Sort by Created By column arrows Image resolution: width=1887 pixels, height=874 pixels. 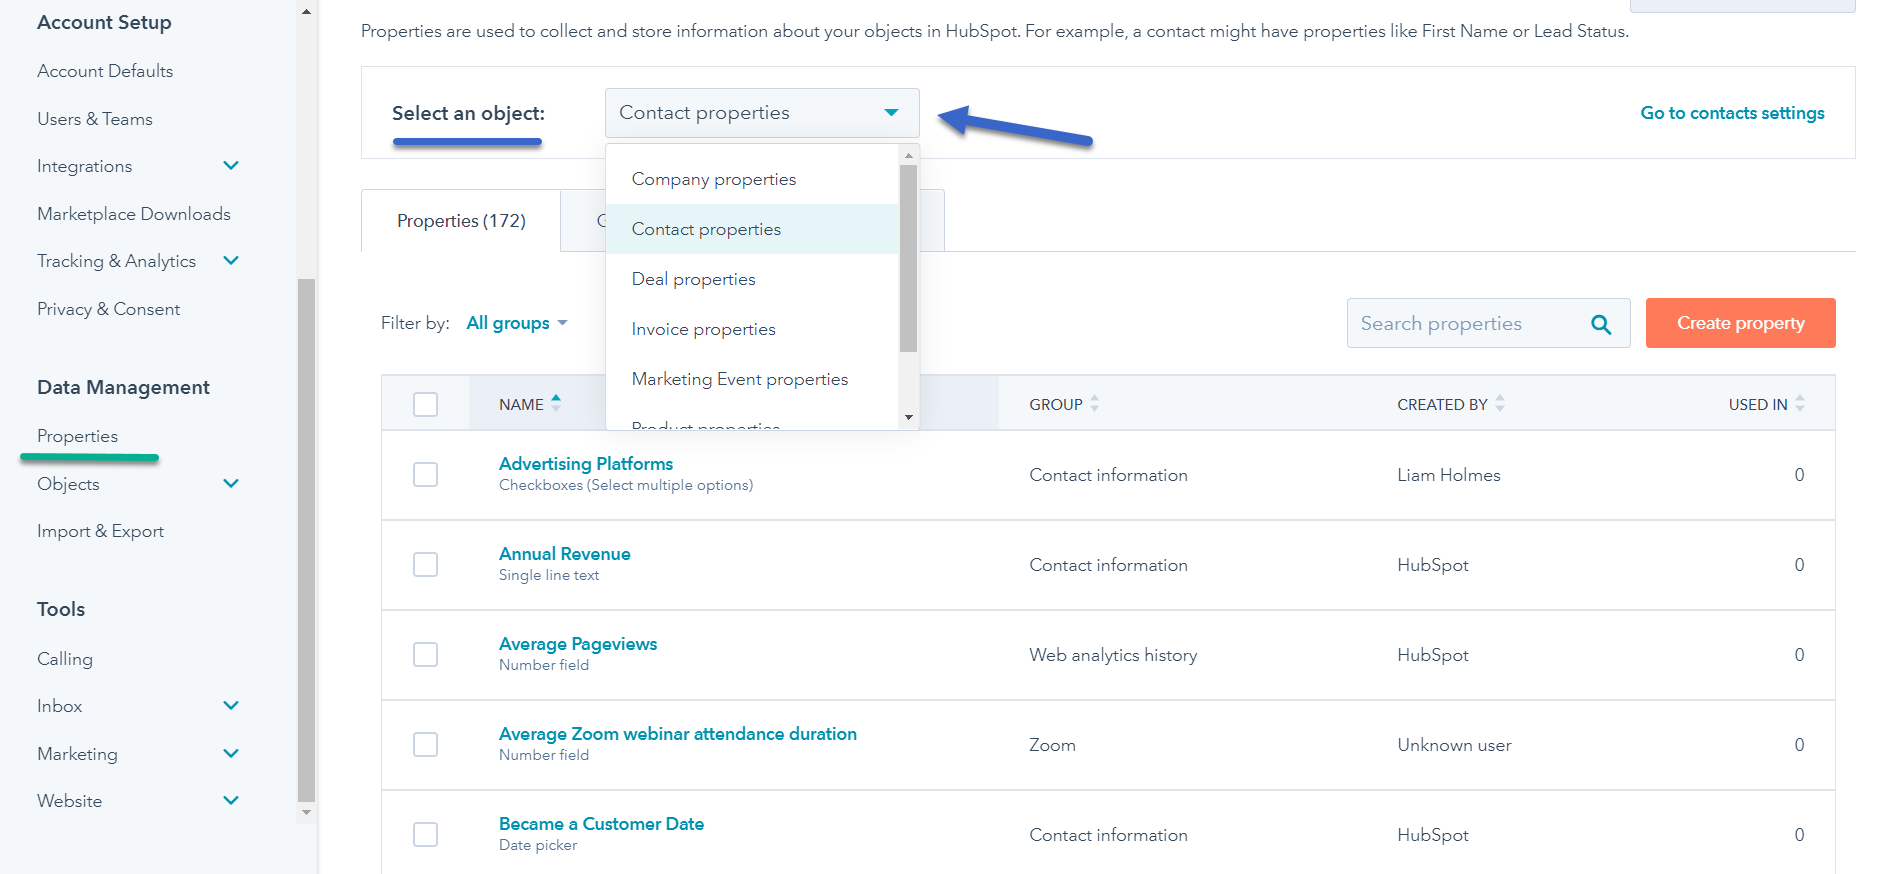pyautogui.click(x=1500, y=403)
